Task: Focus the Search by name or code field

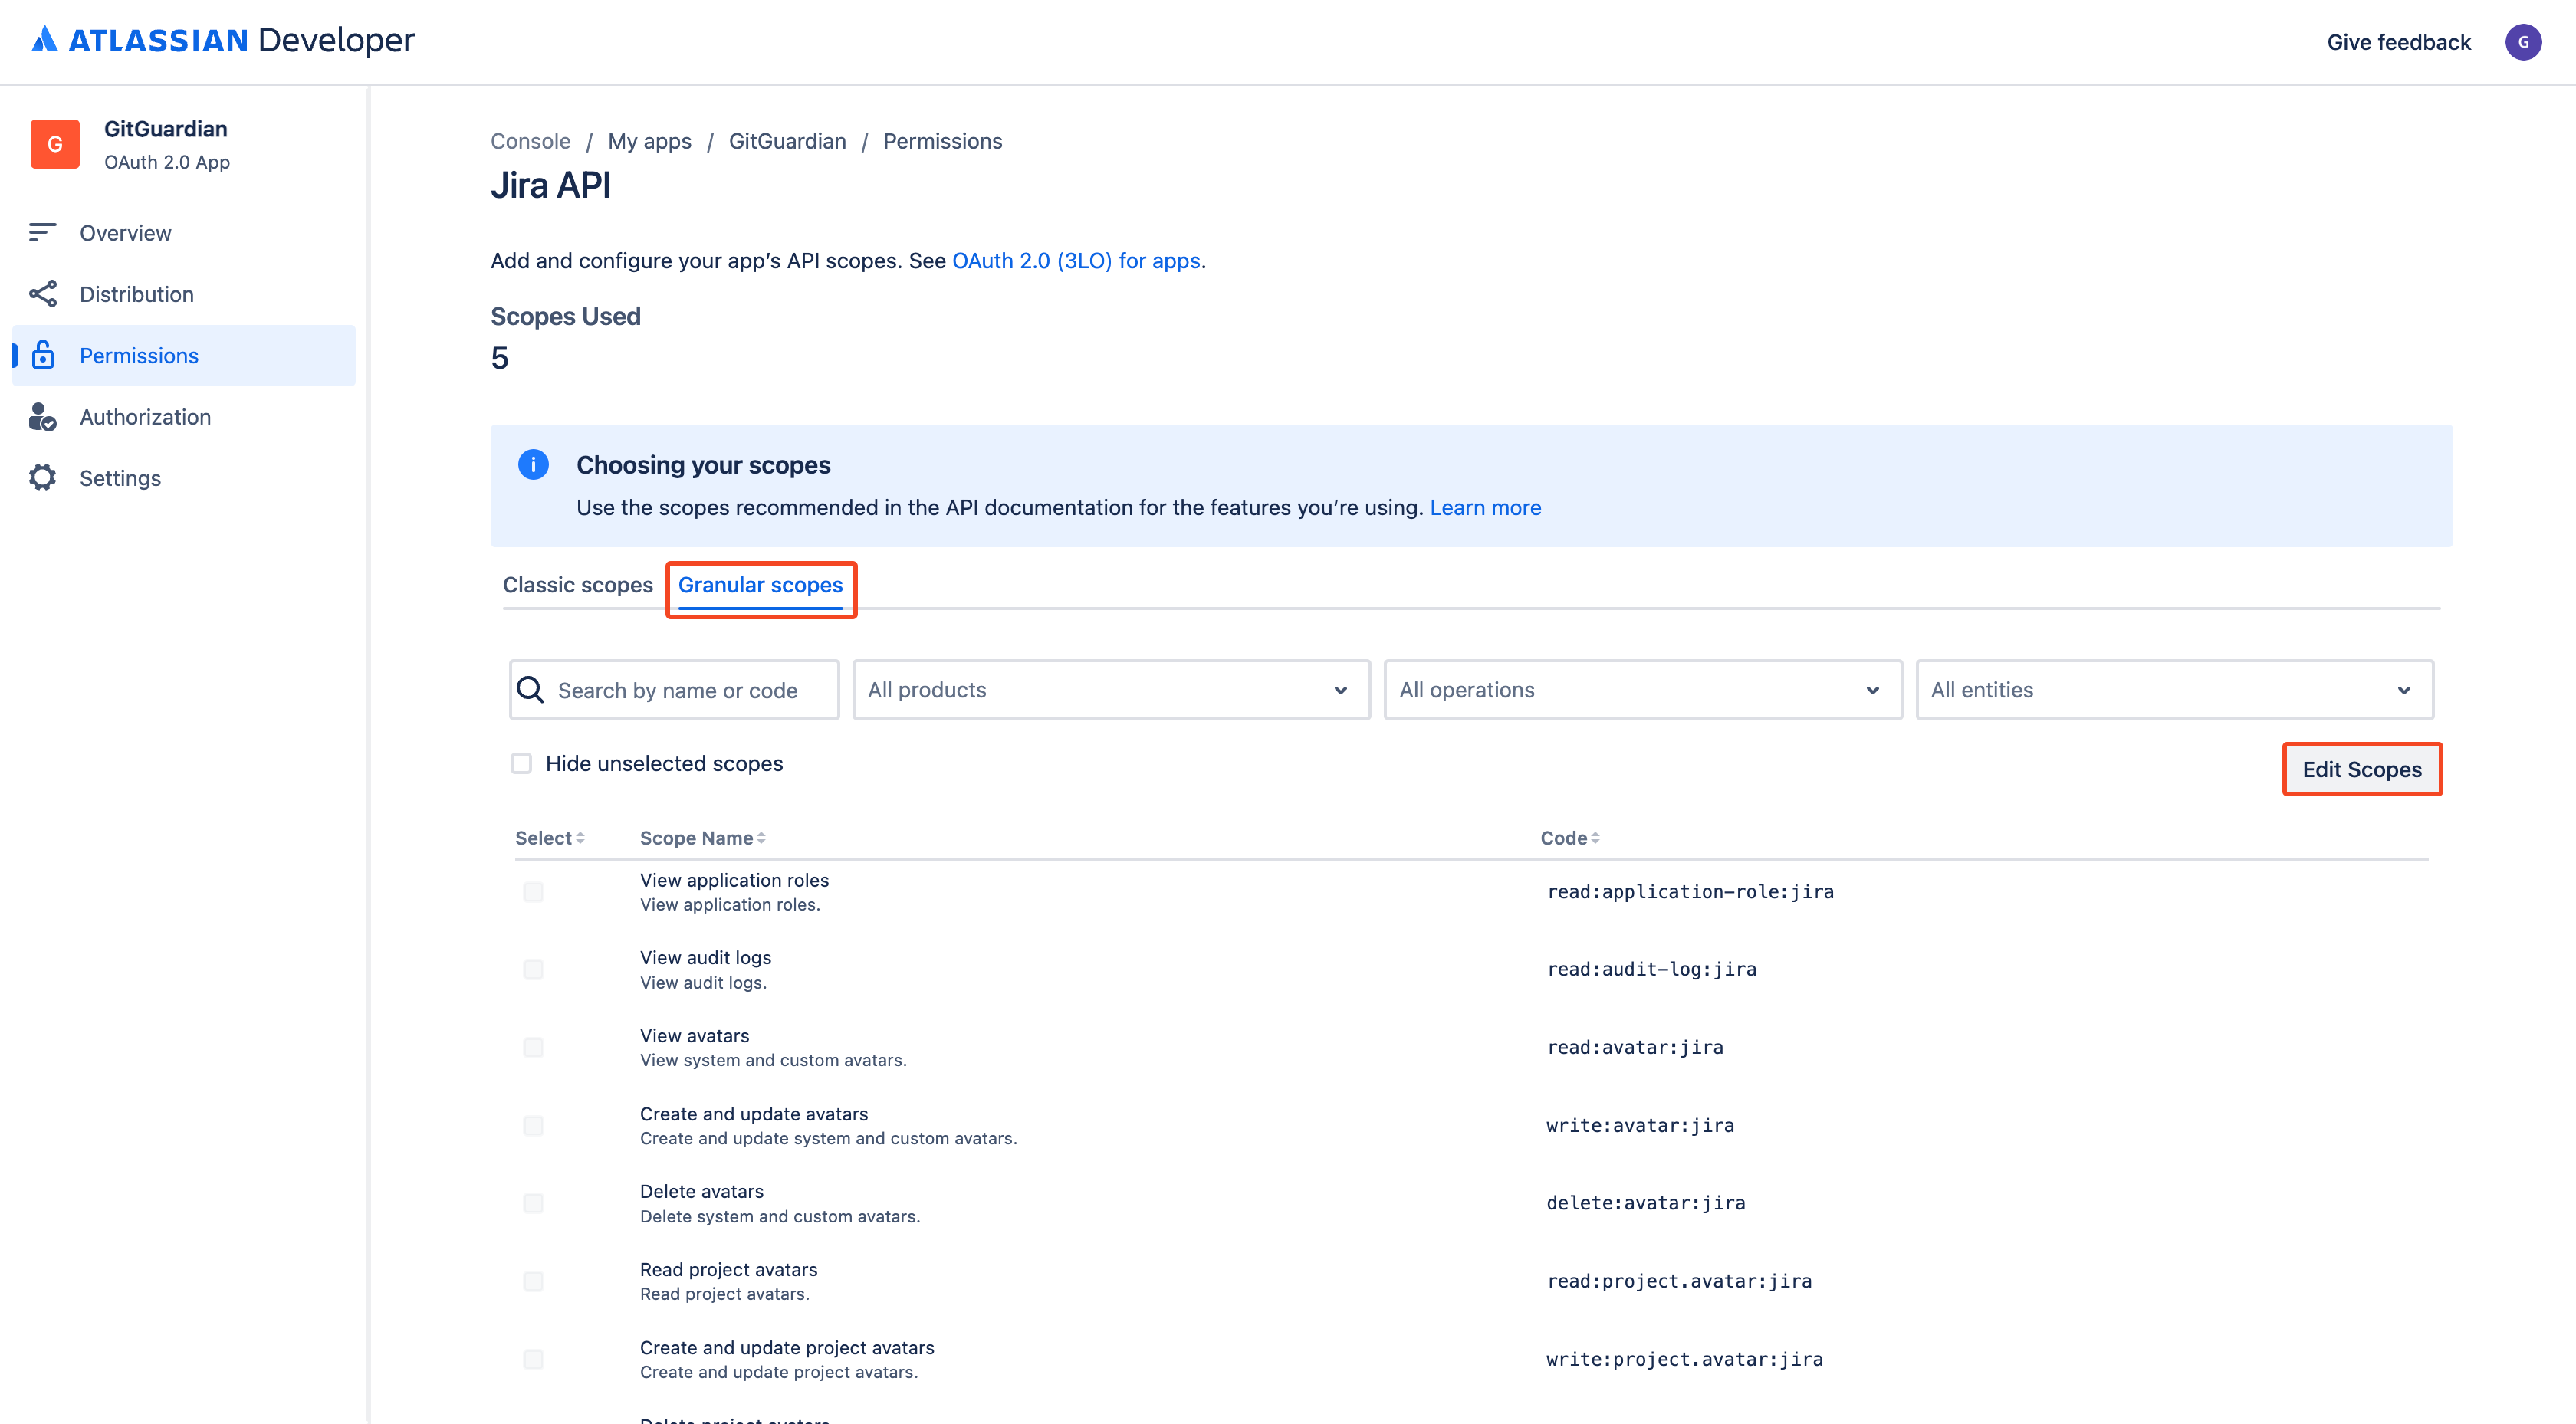Action: [x=674, y=690]
